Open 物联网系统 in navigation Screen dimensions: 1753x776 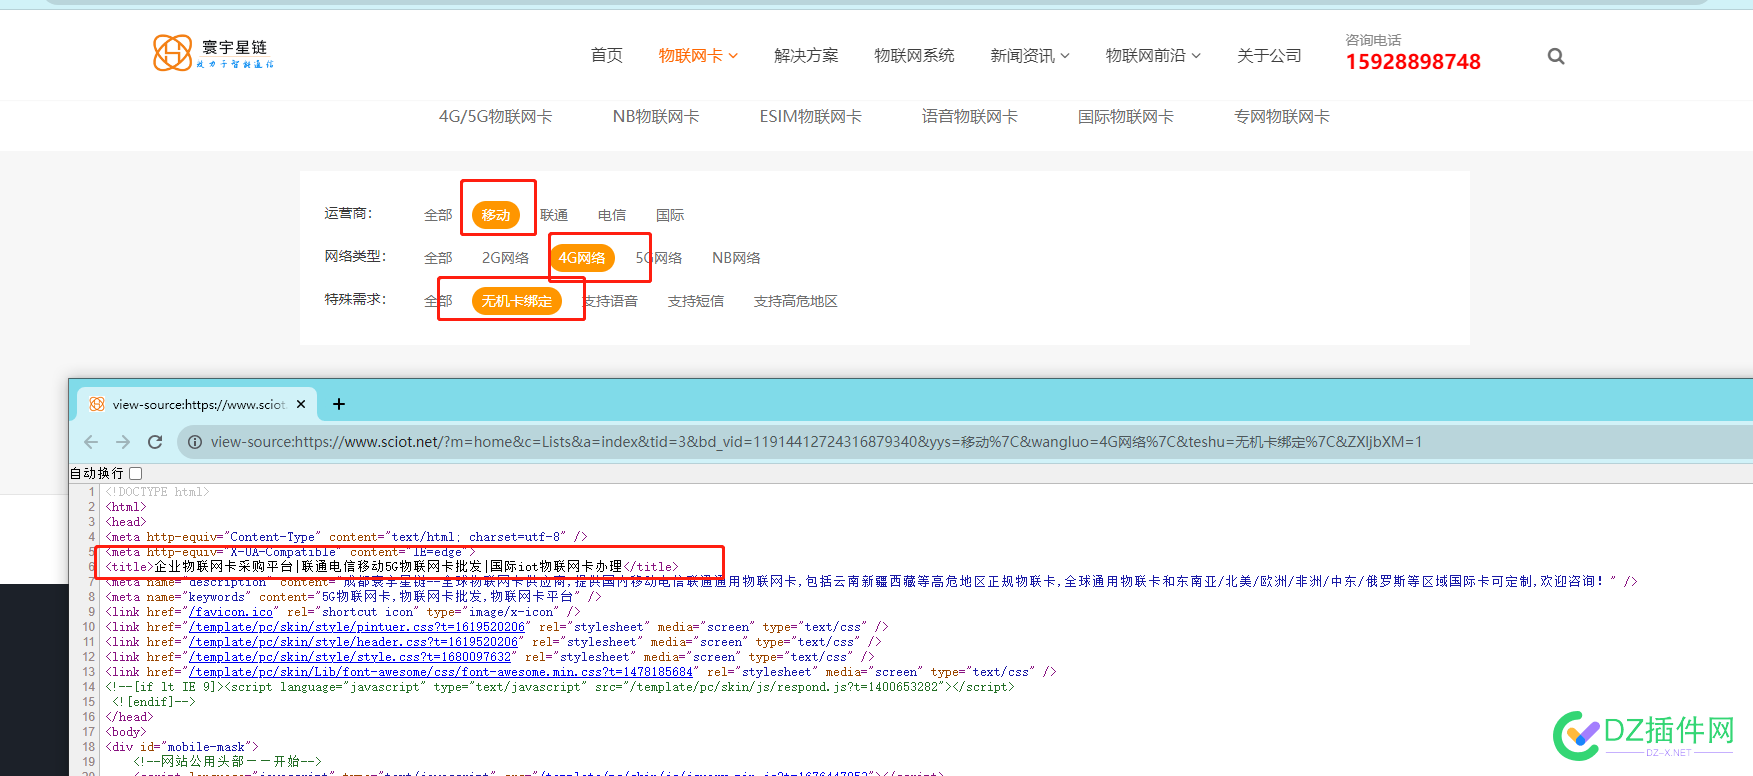click(x=914, y=56)
